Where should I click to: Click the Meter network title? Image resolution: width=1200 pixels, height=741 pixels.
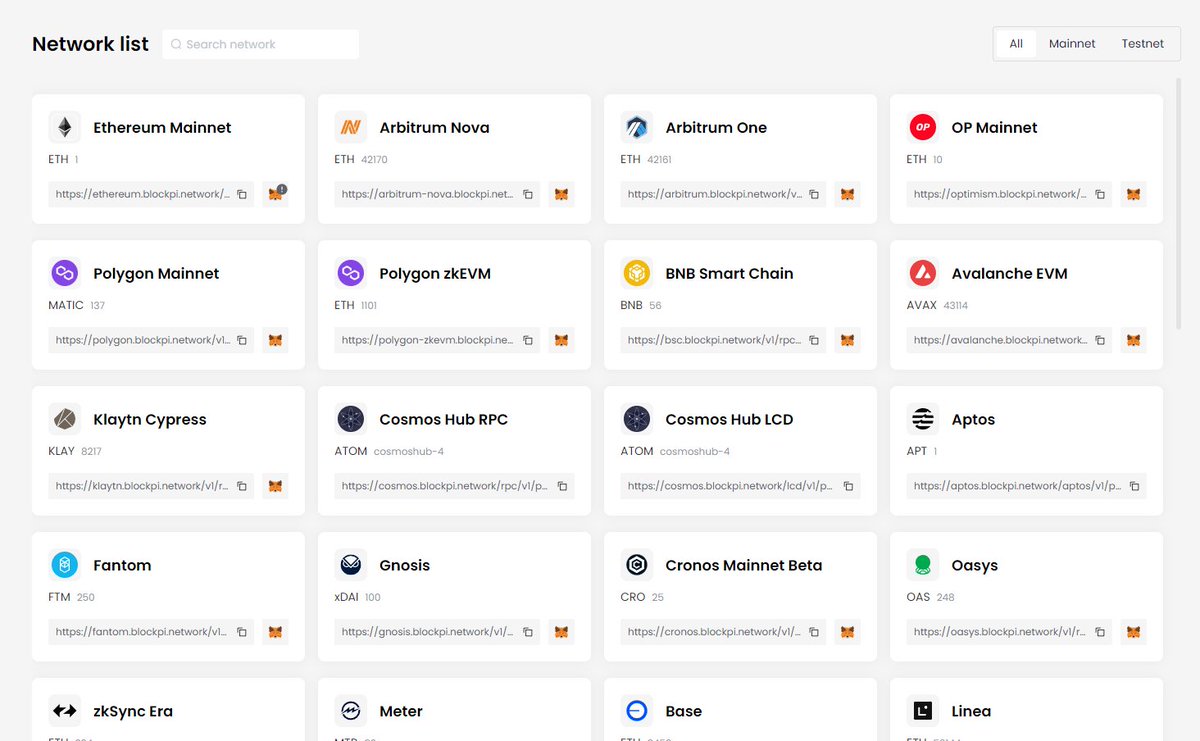point(401,711)
